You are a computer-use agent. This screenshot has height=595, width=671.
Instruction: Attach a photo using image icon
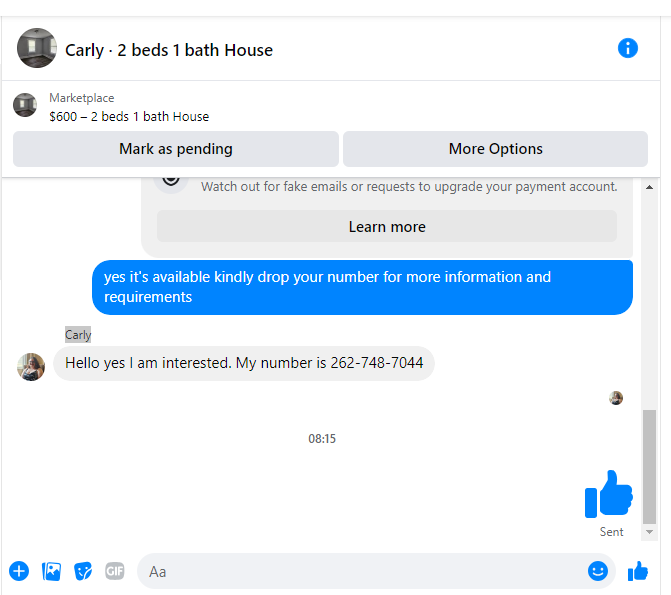click(51, 571)
